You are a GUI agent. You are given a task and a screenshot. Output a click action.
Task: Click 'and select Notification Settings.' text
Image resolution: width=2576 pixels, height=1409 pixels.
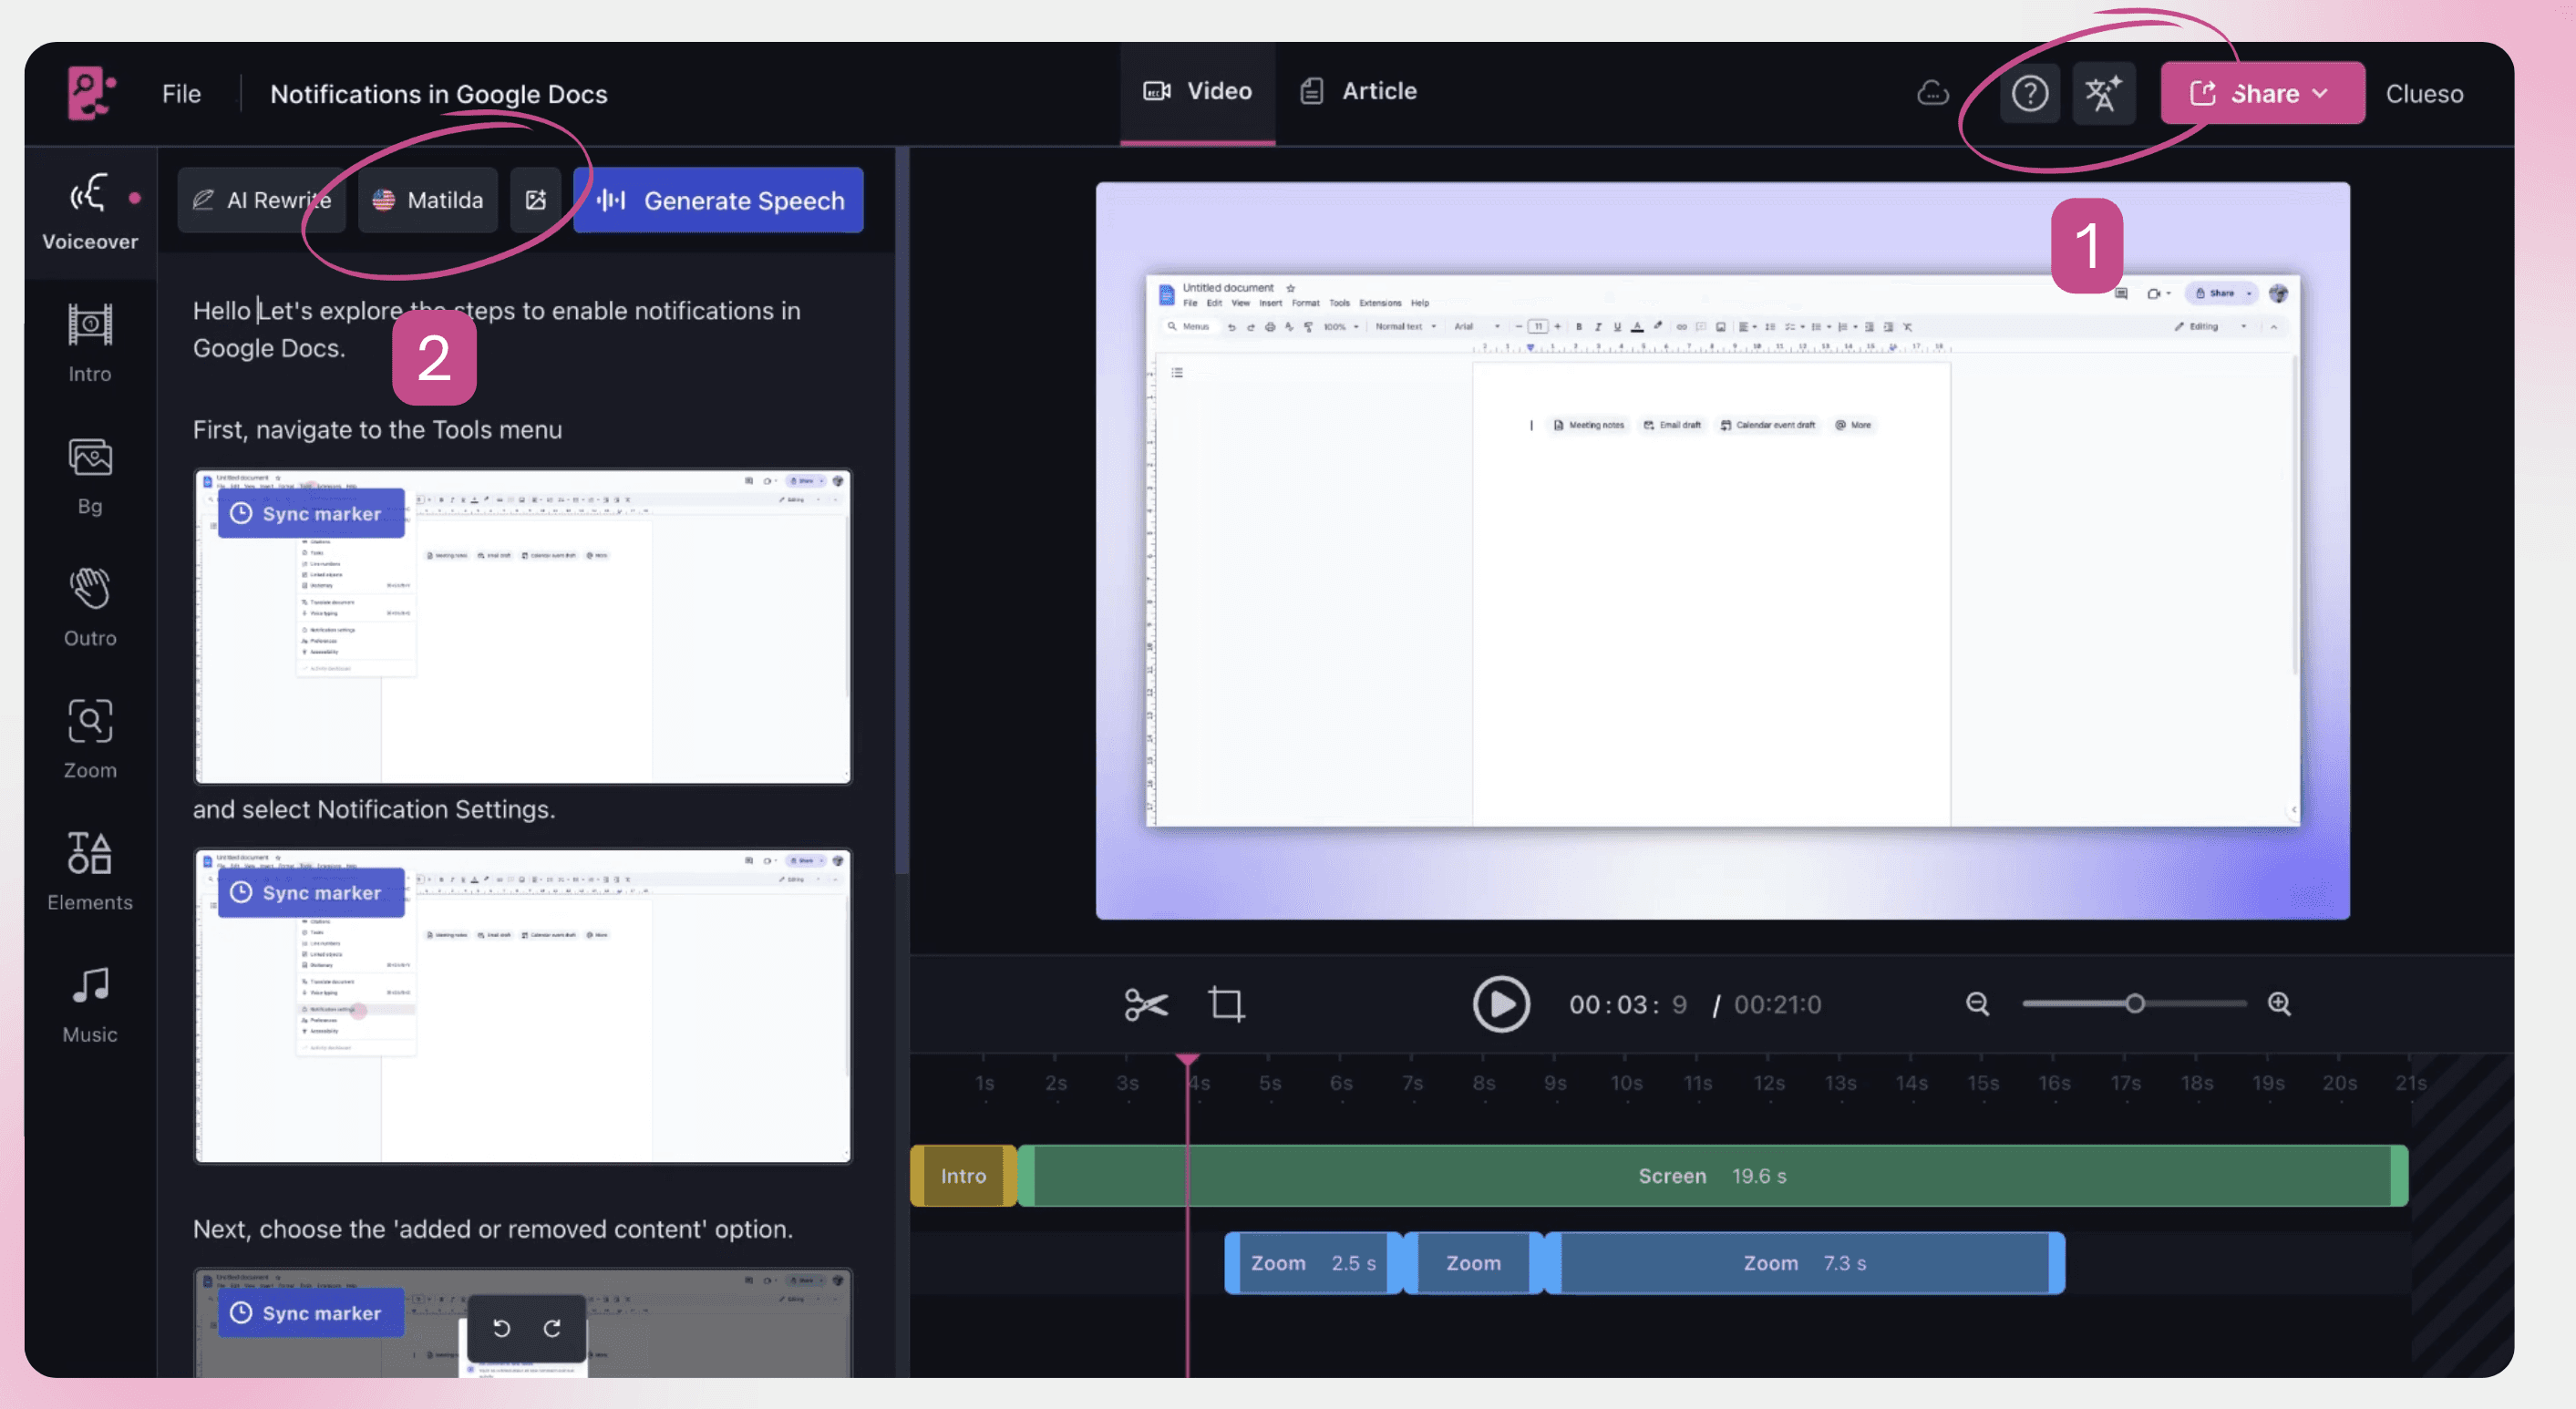[x=374, y=809]
